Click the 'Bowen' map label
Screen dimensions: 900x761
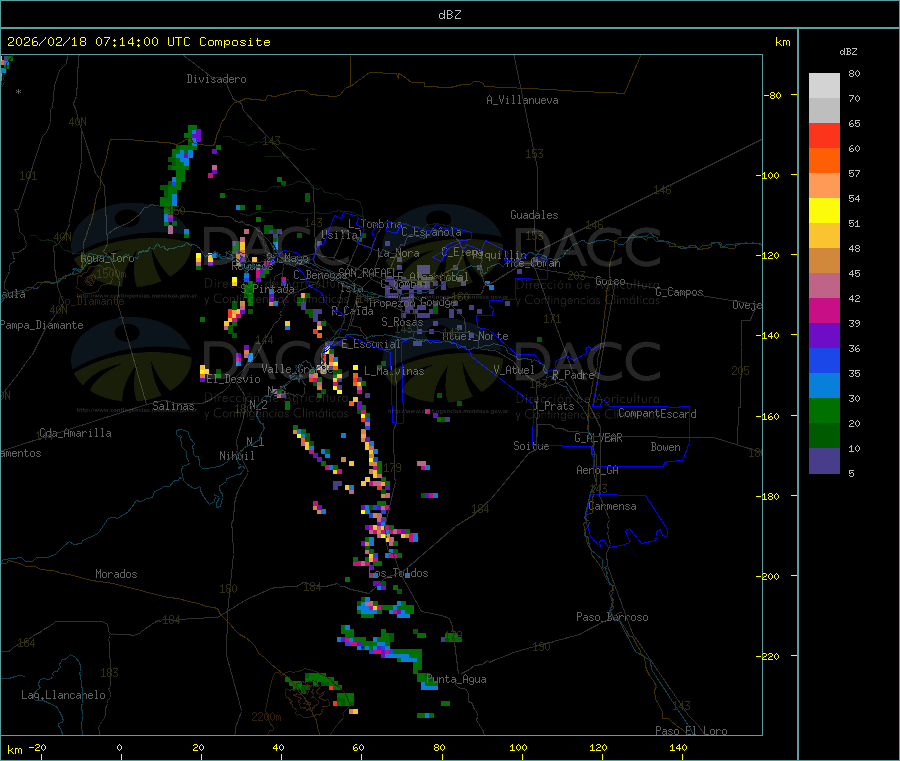click(665, 446)
